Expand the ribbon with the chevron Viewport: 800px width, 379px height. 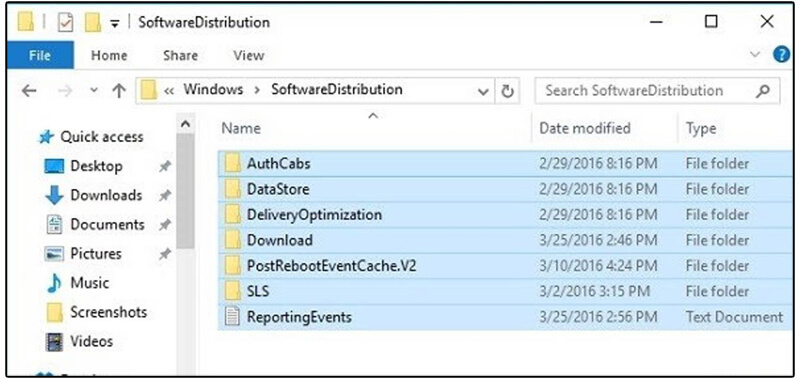[x=756, y=55]
